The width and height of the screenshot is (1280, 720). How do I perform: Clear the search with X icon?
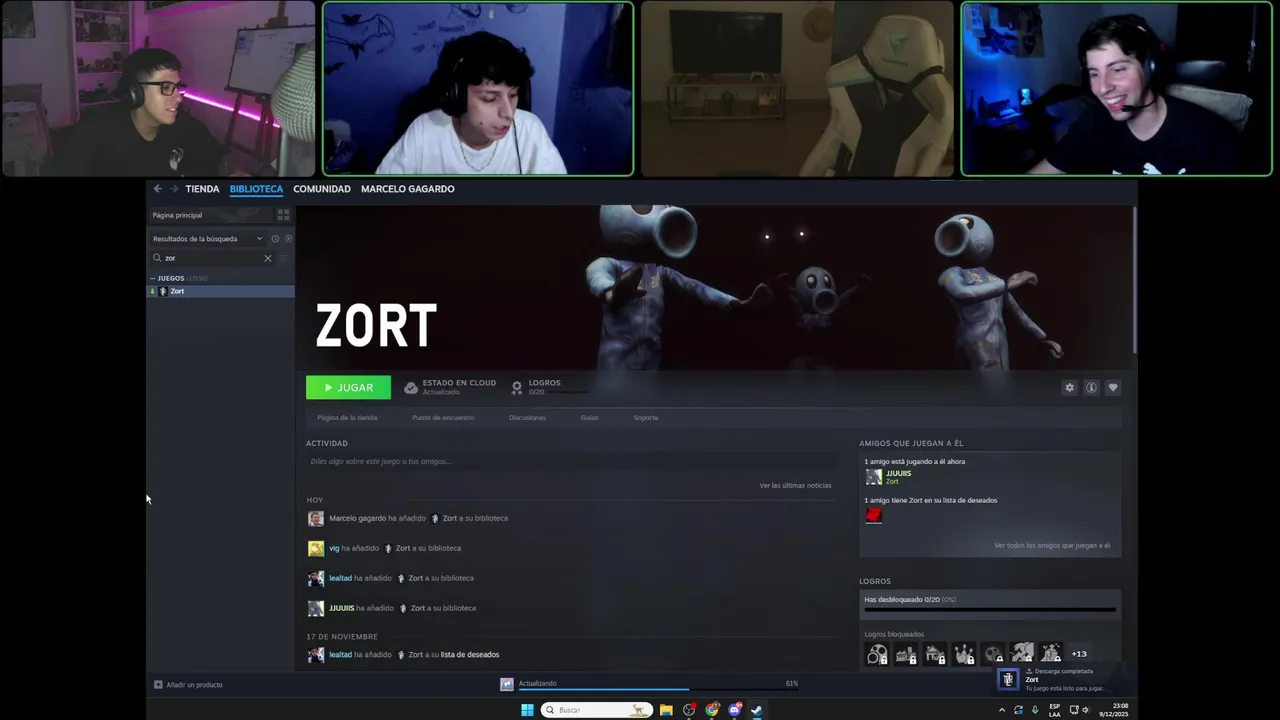[x=268, y=258]
